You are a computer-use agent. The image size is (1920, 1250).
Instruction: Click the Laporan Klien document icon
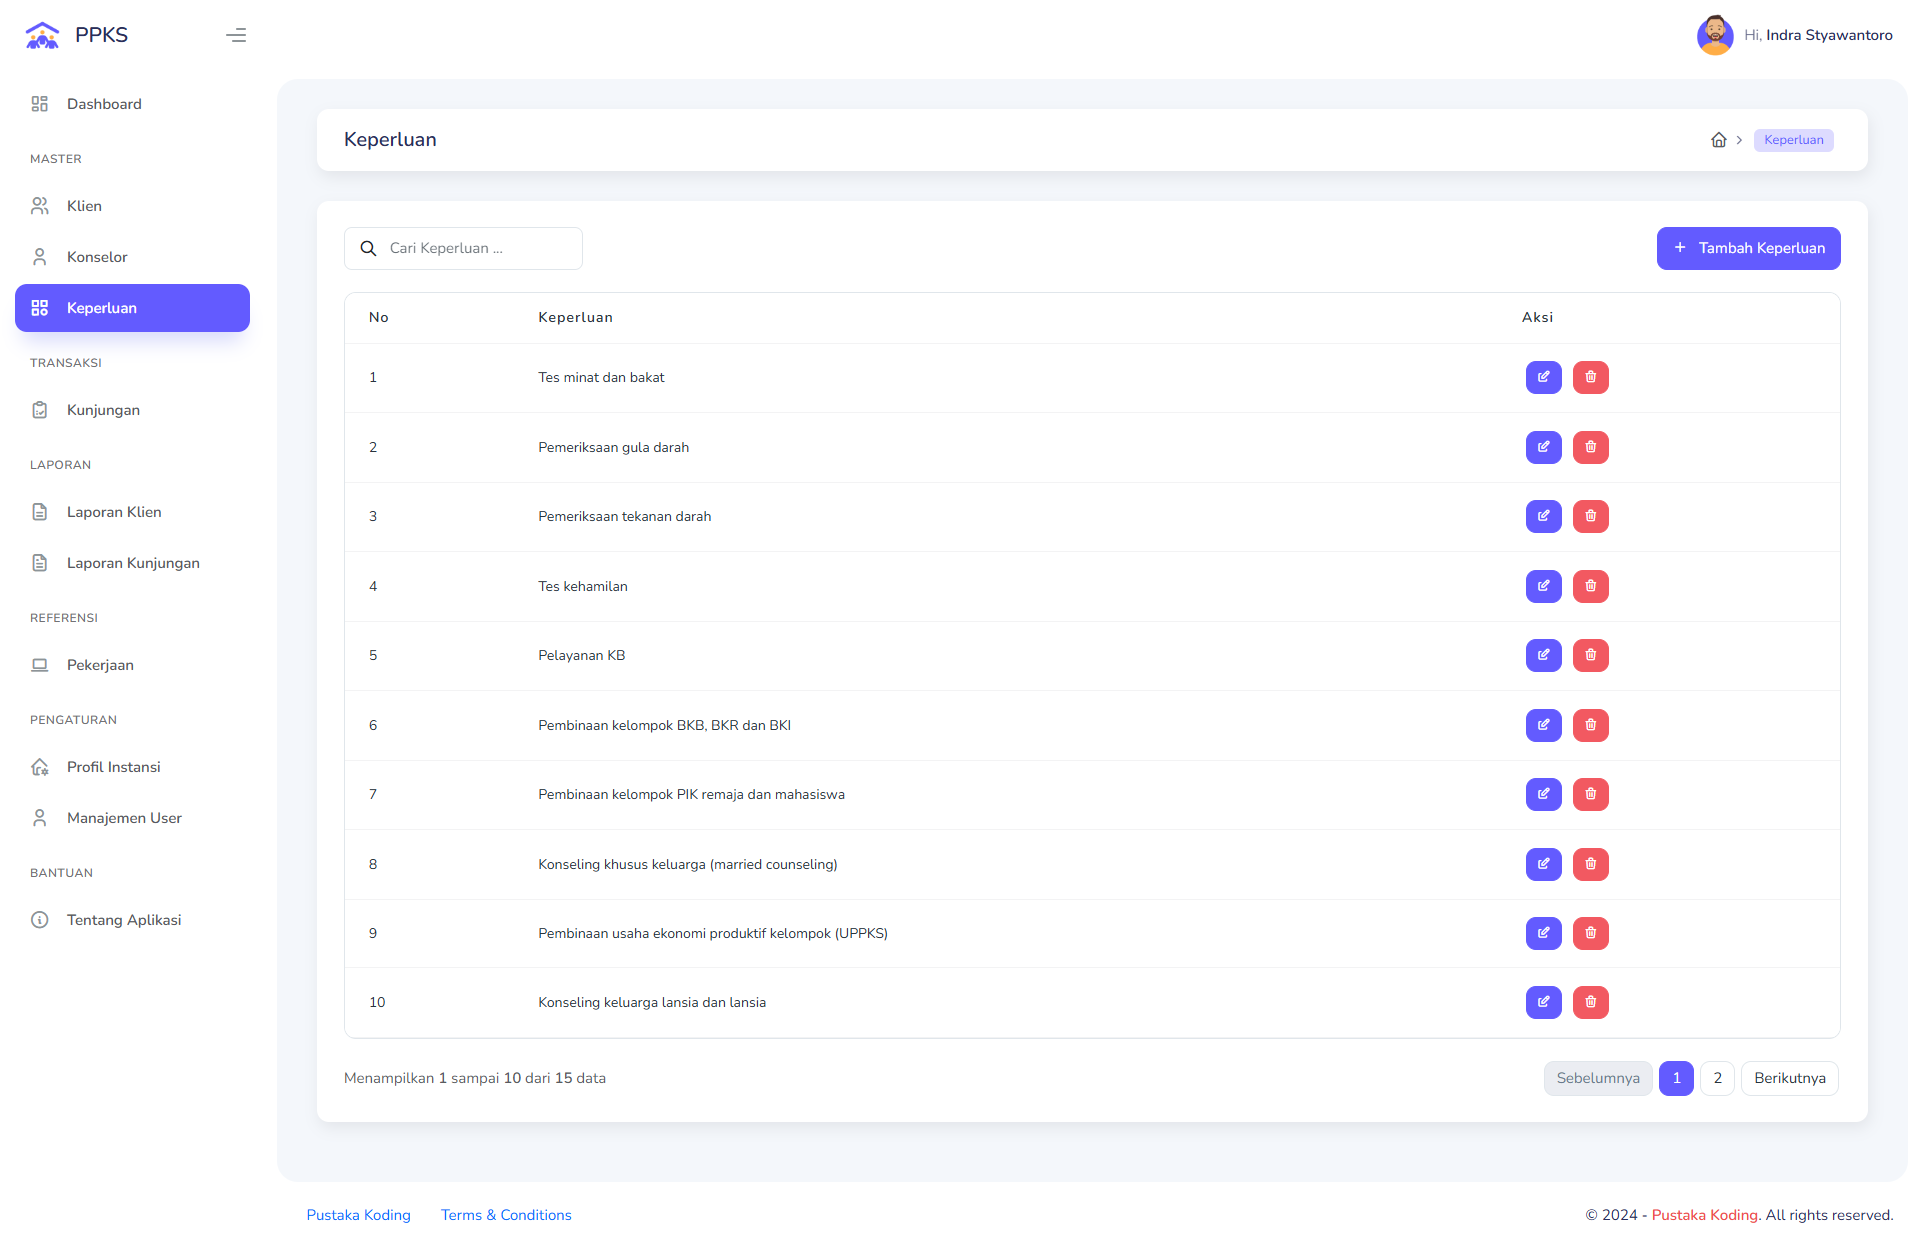click(x=40, y=511)
